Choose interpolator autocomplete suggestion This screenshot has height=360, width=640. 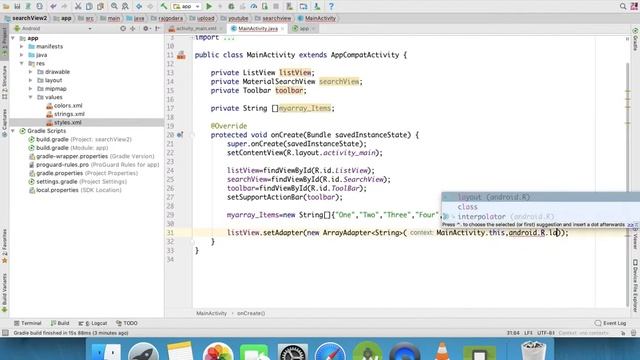point(541,217)
